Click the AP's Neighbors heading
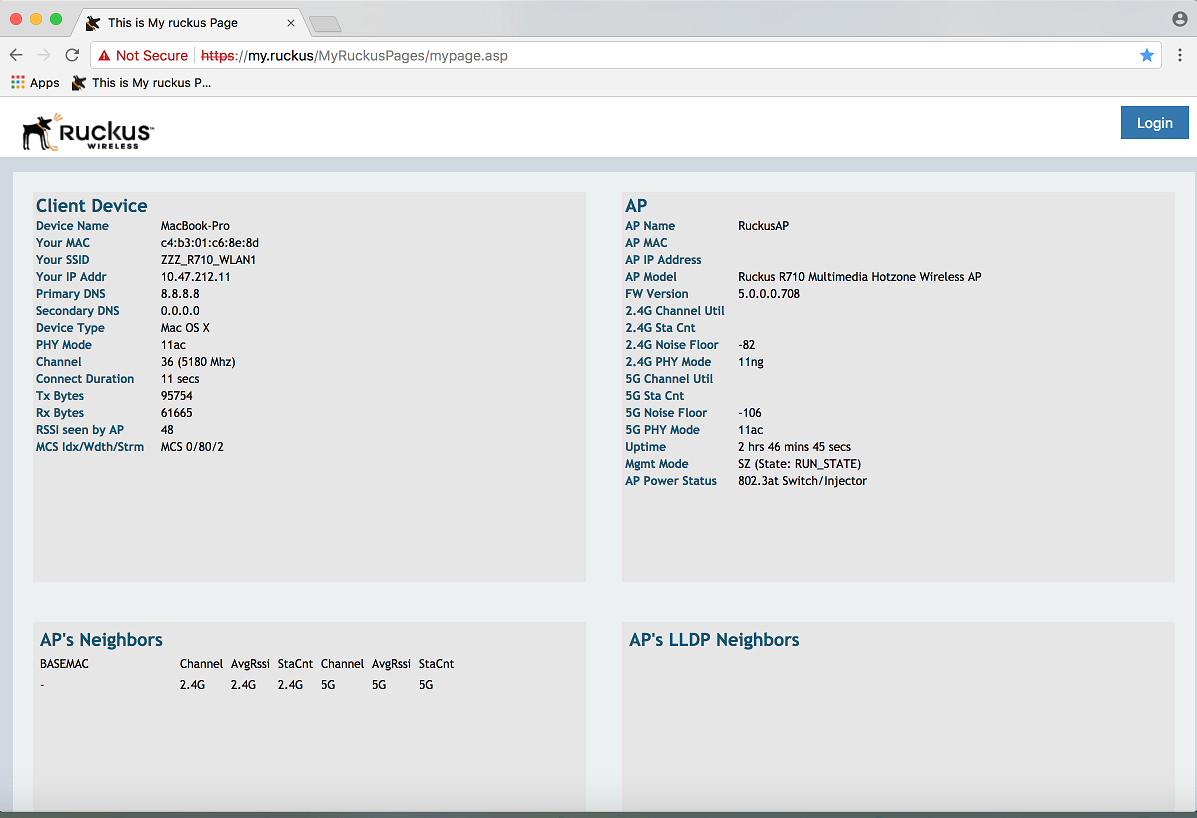The height and width of the screenshot is (818, 1197). pyautogui.click(x=101, y=640)
